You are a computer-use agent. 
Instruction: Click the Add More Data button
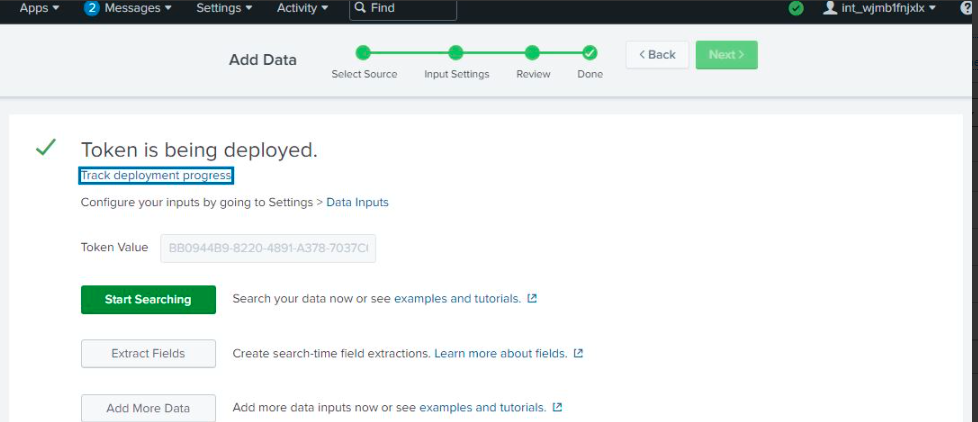click(x=148, y=408)
